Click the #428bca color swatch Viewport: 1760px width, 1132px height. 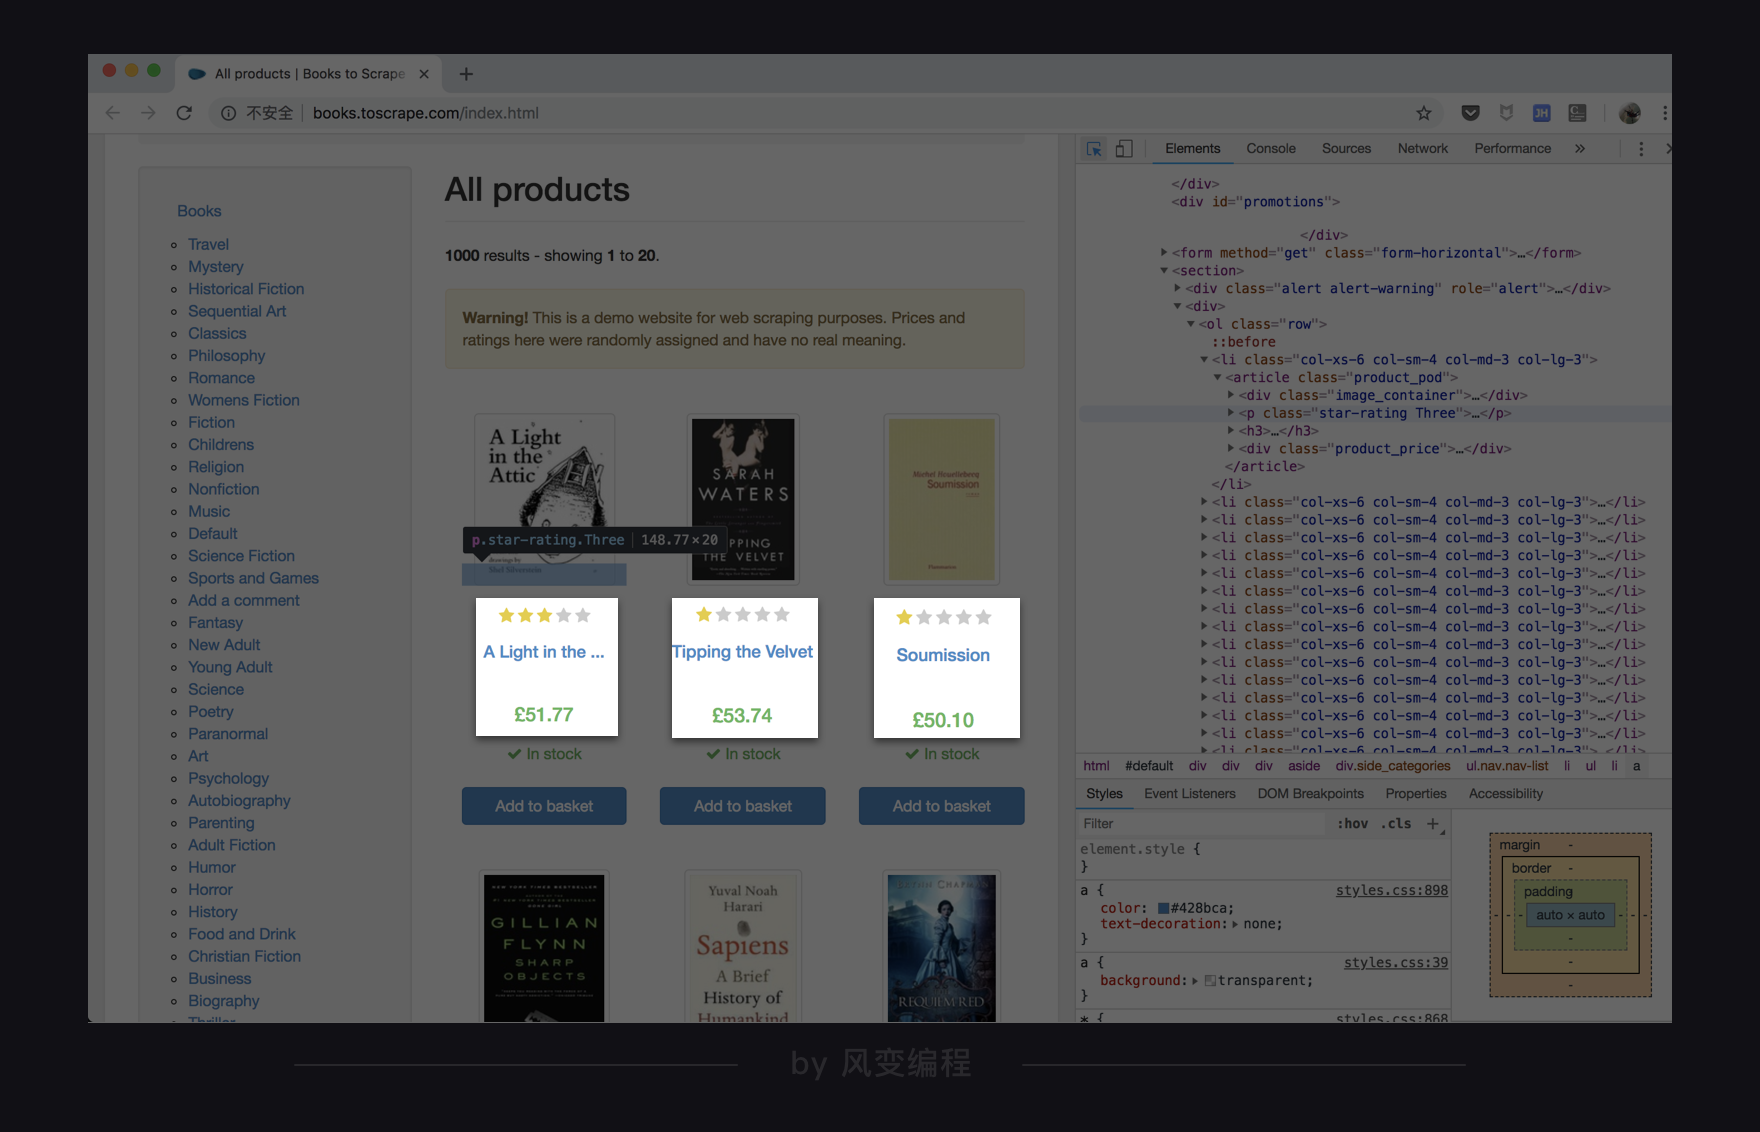(1163, 909)
